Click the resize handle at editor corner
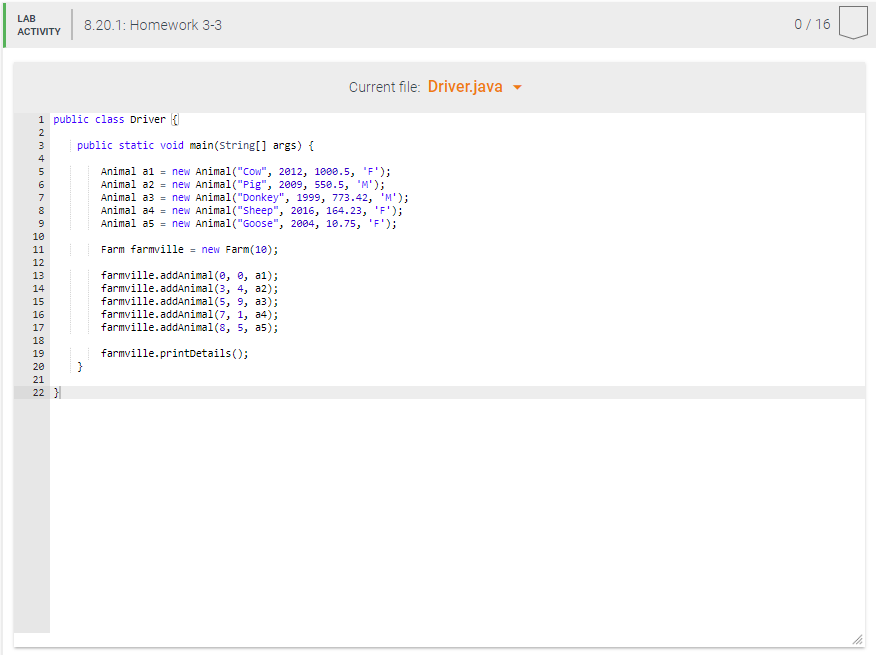Viewport: 876px width, 655px height. click(855, 639)
